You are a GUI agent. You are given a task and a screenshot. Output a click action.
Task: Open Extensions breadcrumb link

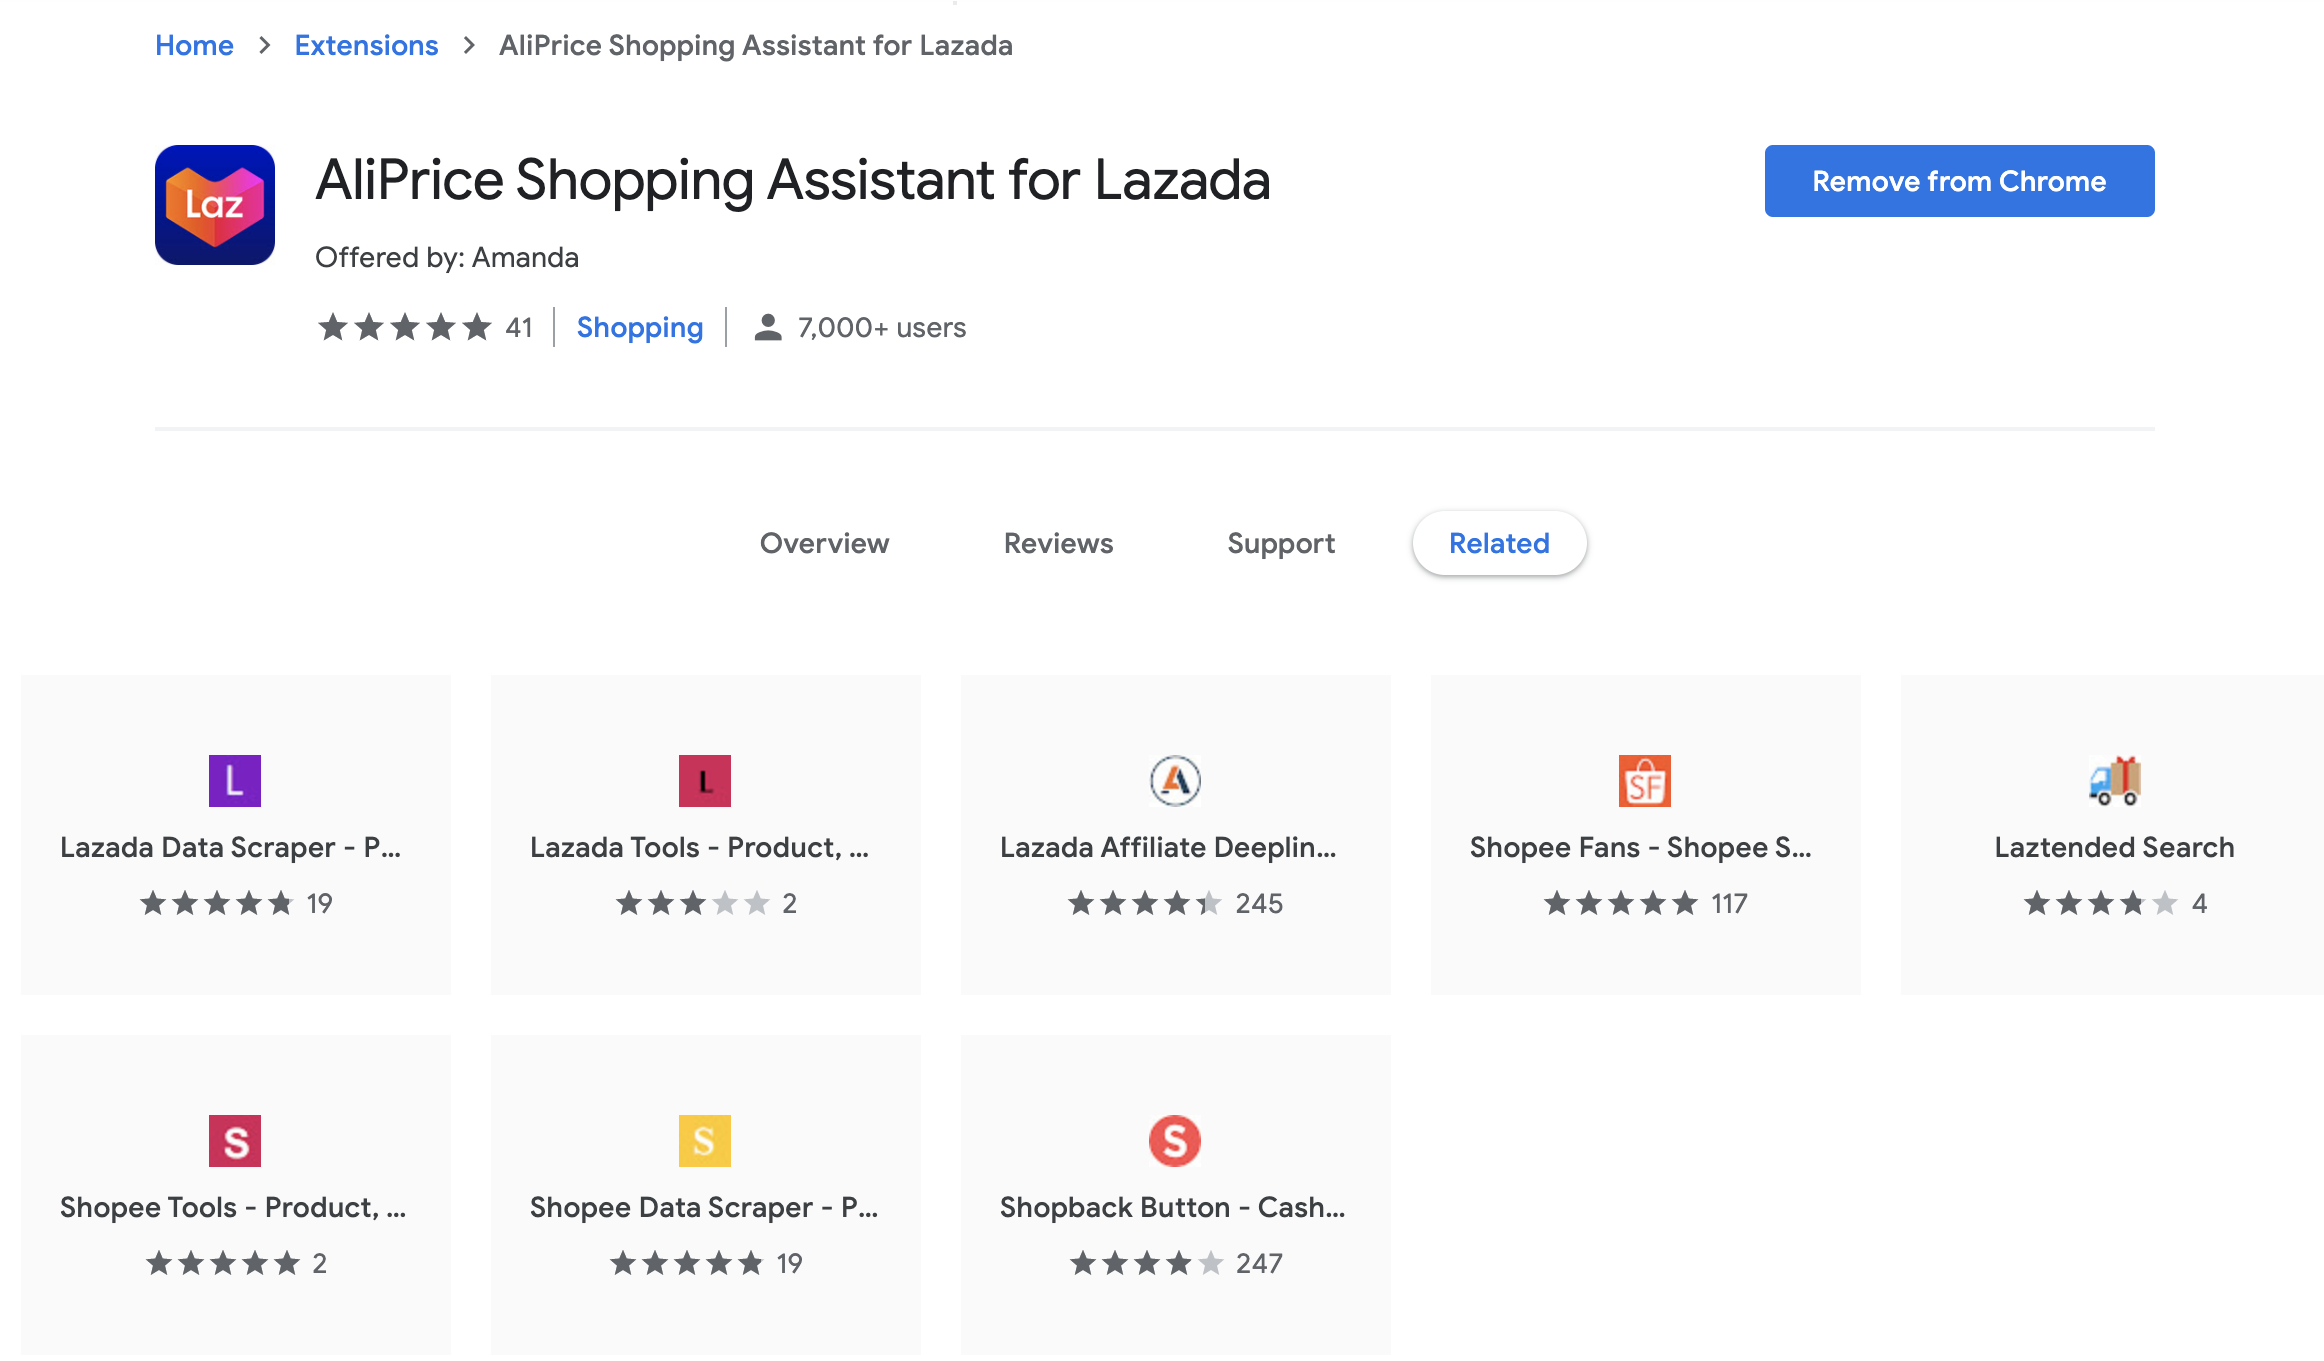(x=366, y=45)
